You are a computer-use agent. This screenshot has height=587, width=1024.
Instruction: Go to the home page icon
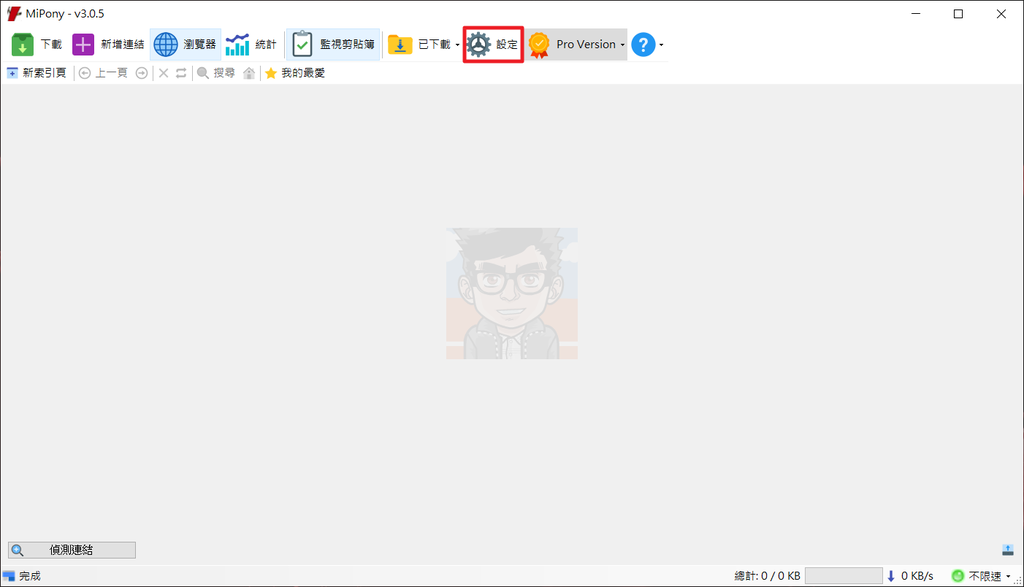pyautogui.click(x=249, y=73)
